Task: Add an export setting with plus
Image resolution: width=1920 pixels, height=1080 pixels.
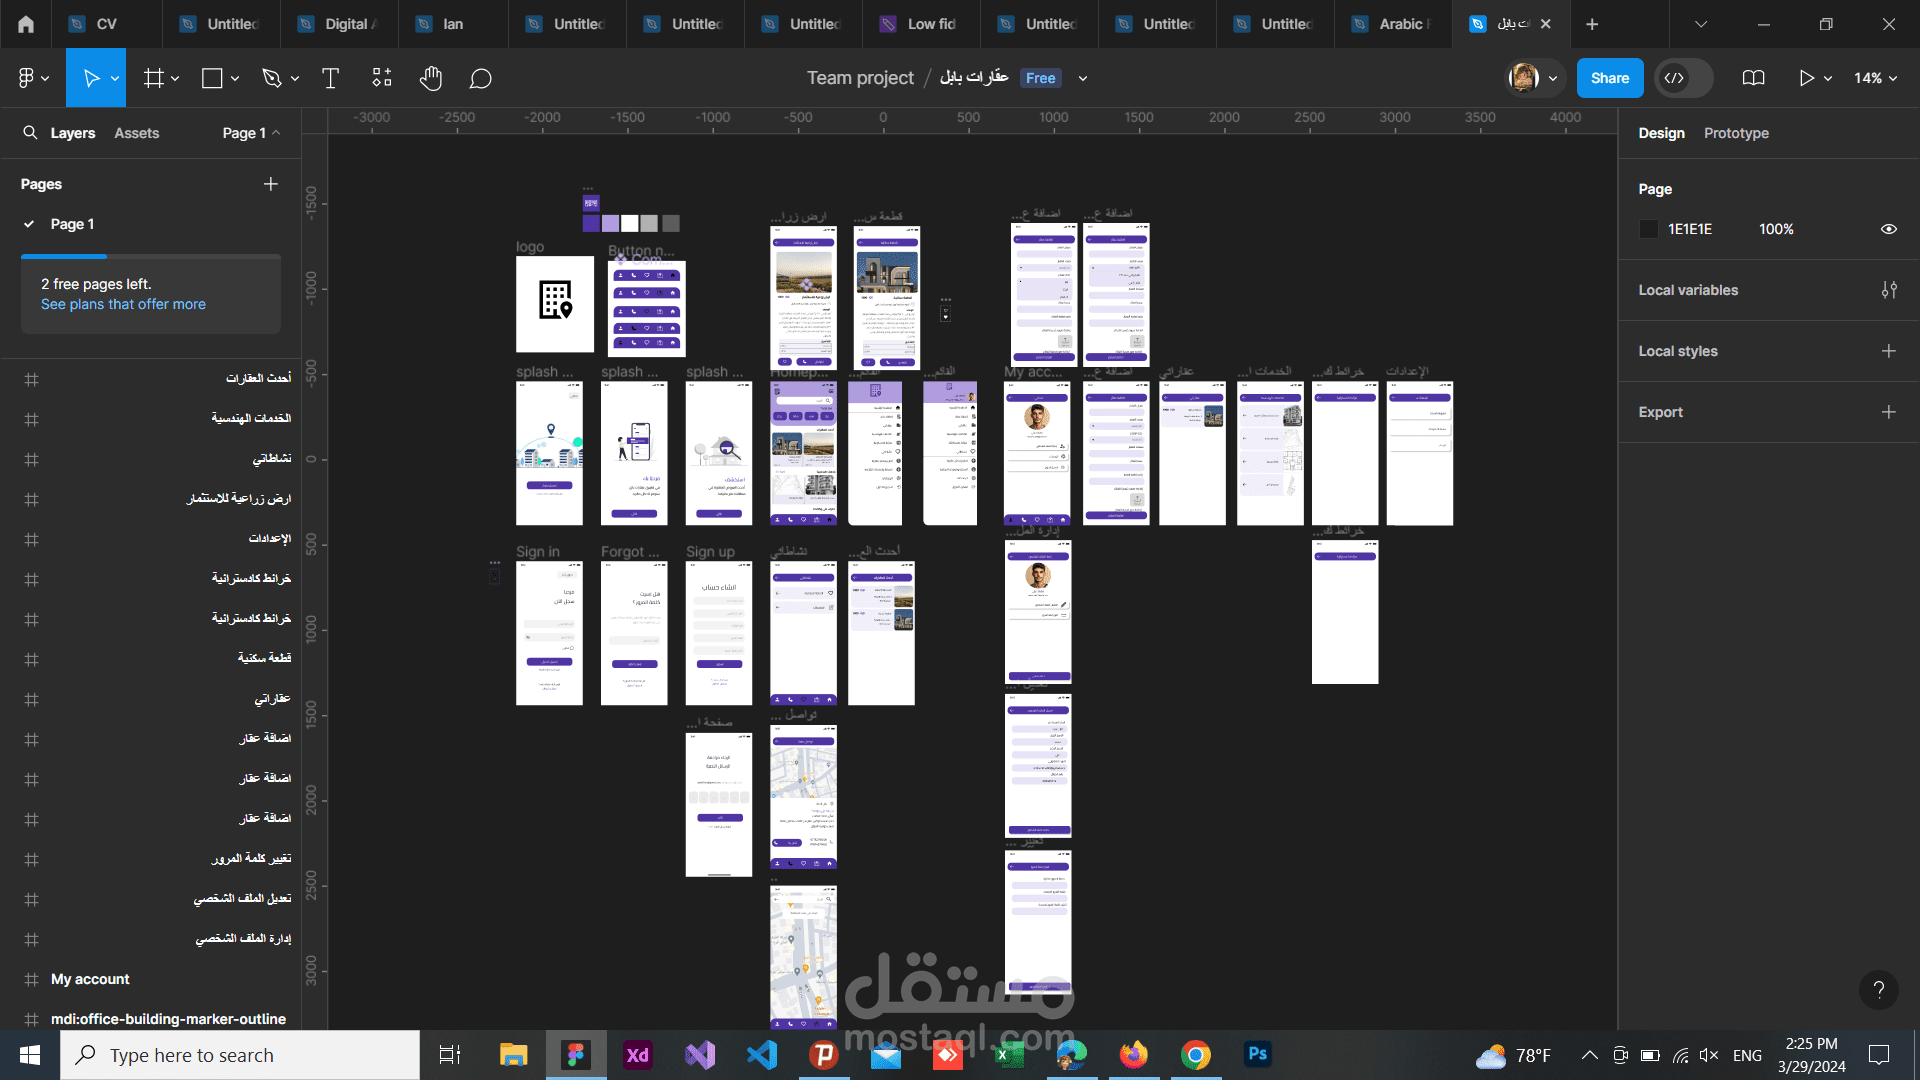Action: point(1889,412)
